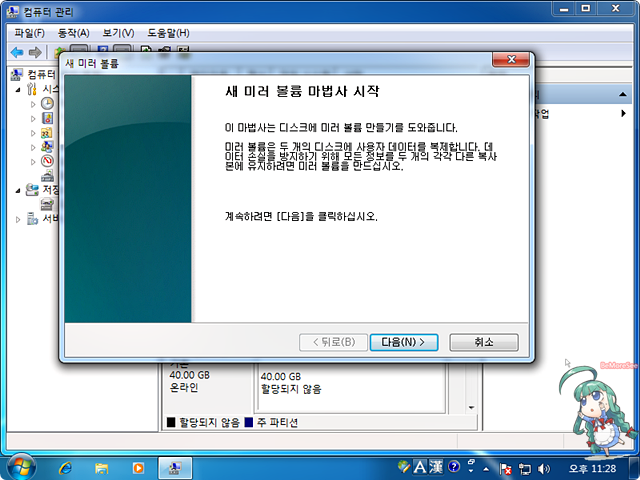
Task: Launch Windows Media Player from taskbar
Action: point(138,467)
